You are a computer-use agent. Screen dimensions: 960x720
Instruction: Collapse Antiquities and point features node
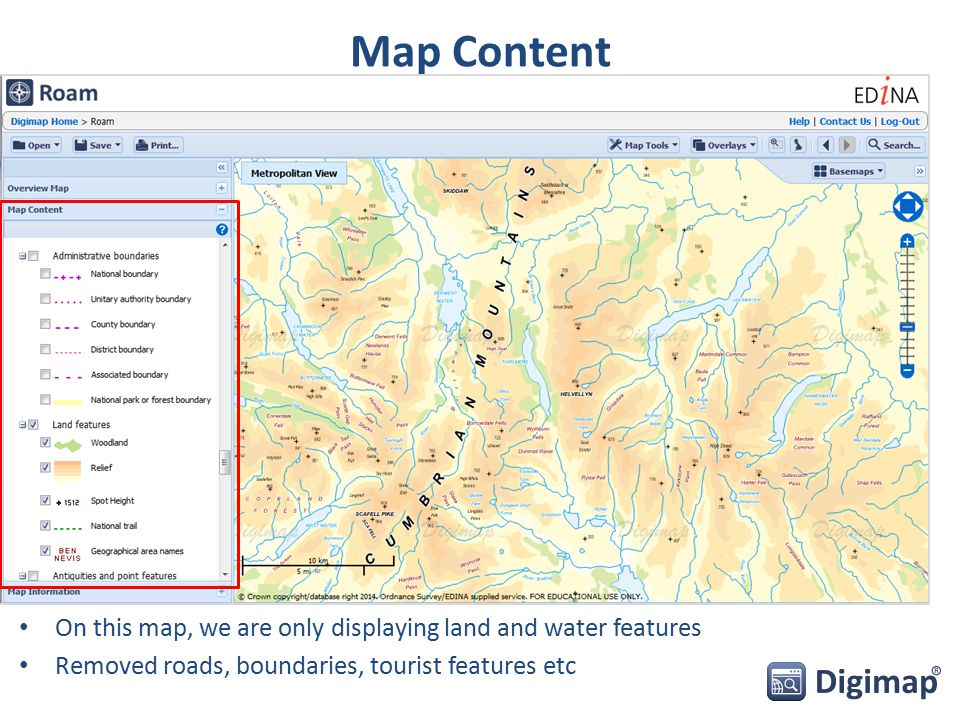23,576
